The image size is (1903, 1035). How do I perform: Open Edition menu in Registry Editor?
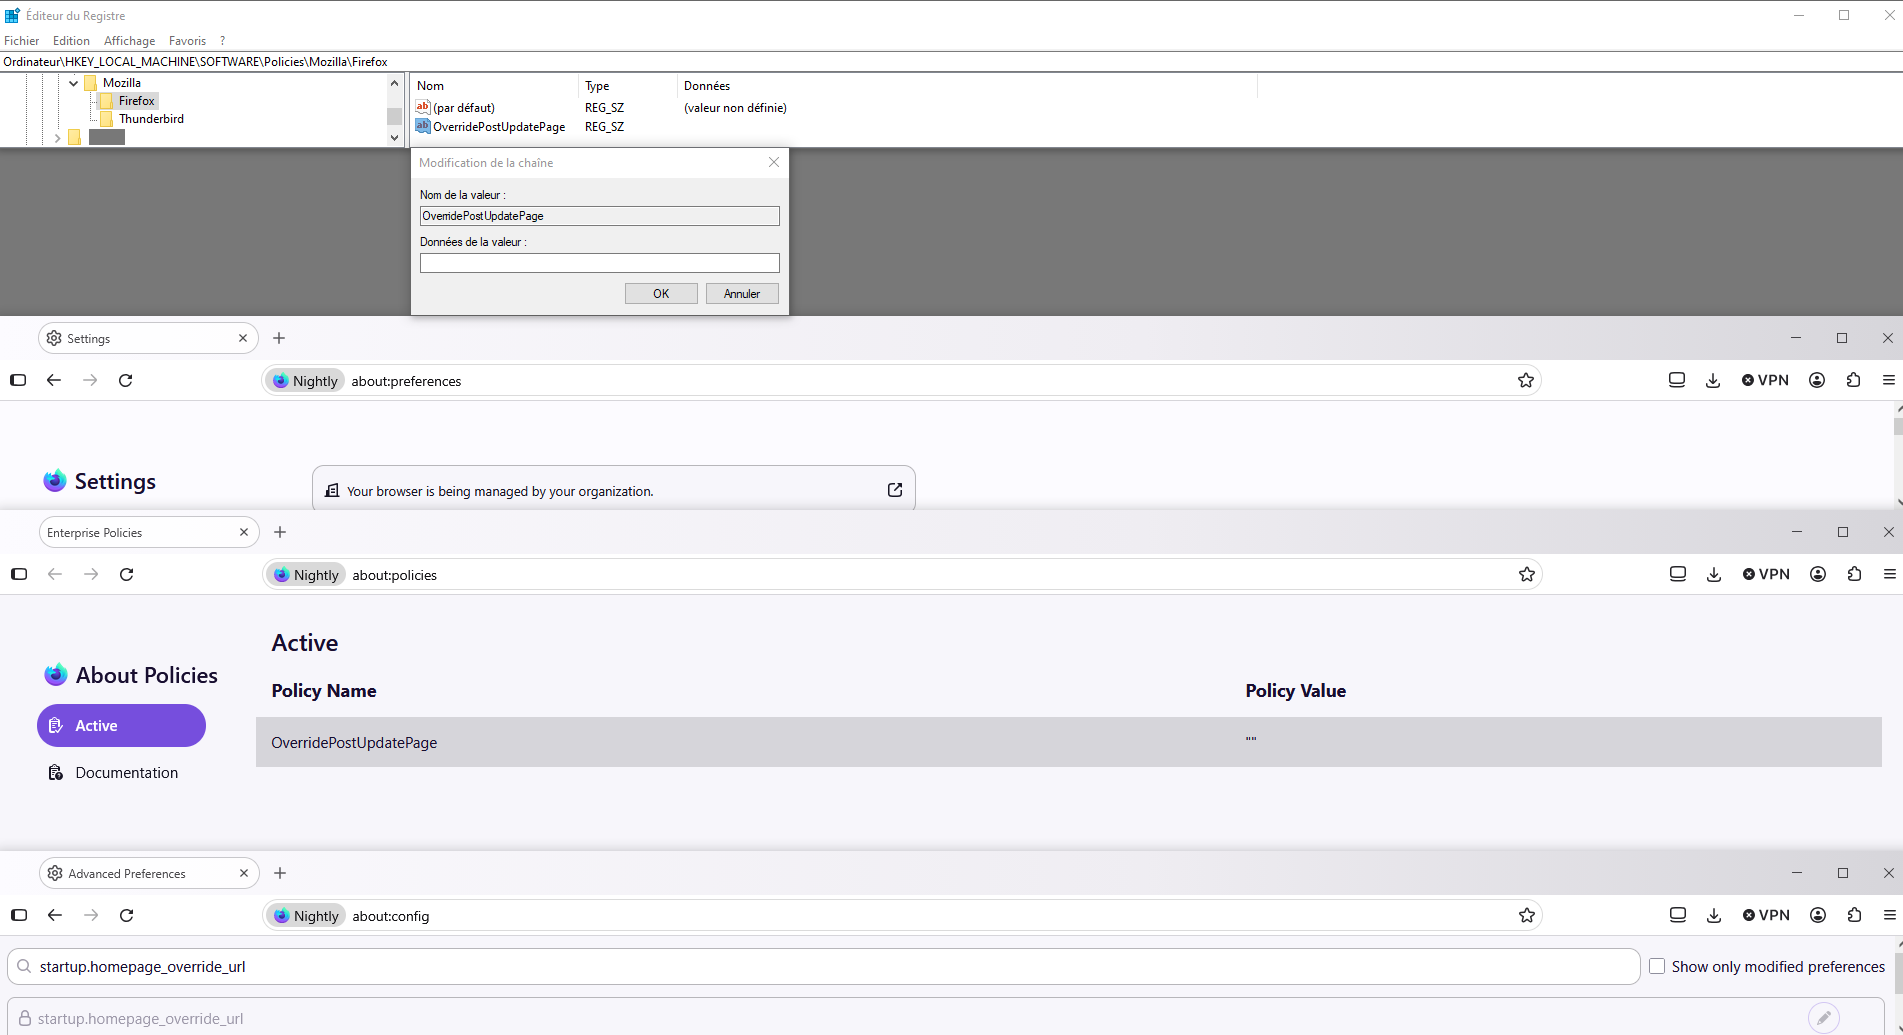tap(71, 41)
